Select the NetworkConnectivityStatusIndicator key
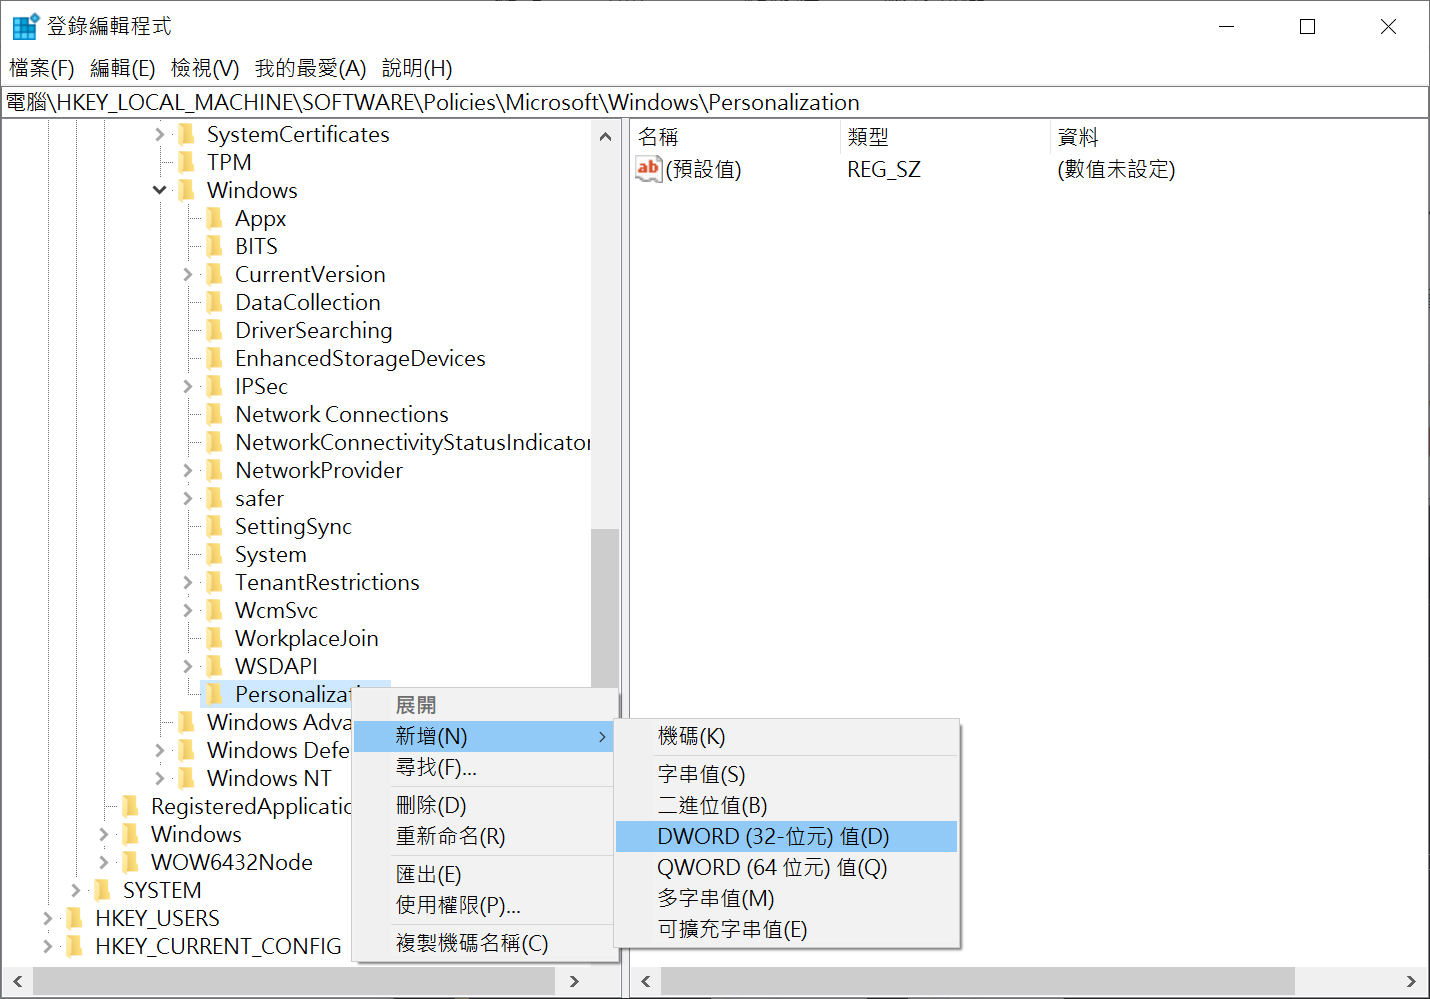This screenshot has height=999, width=1430. click(x=412, y=442)
